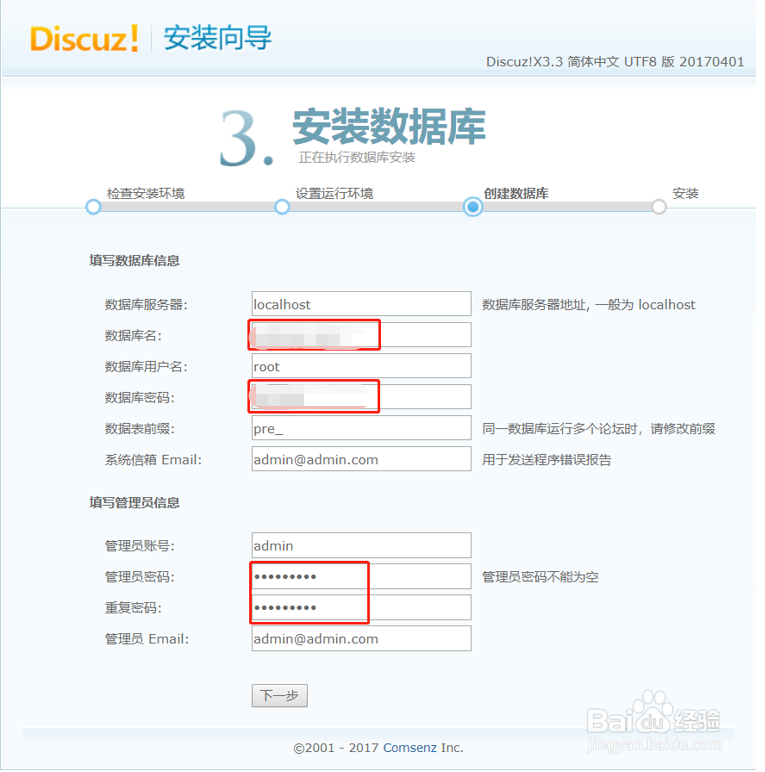Screen dimensions: 765x772
Task: Focus the 管理员账号 admin field
Action: 361,545
